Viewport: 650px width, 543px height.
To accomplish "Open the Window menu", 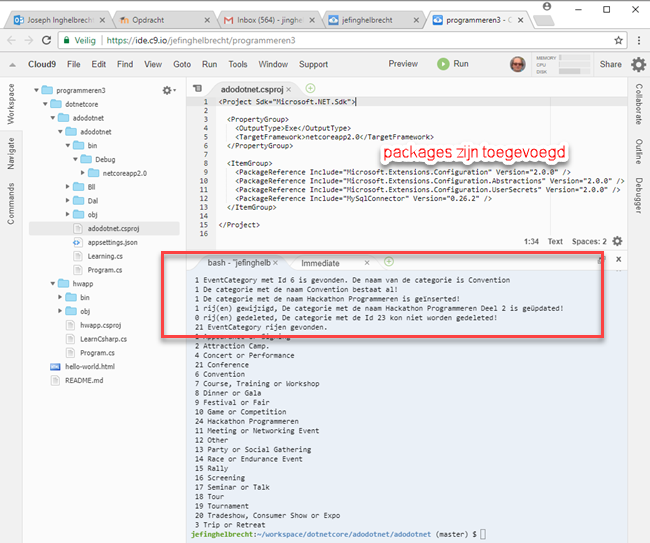I will pos(273,64).
